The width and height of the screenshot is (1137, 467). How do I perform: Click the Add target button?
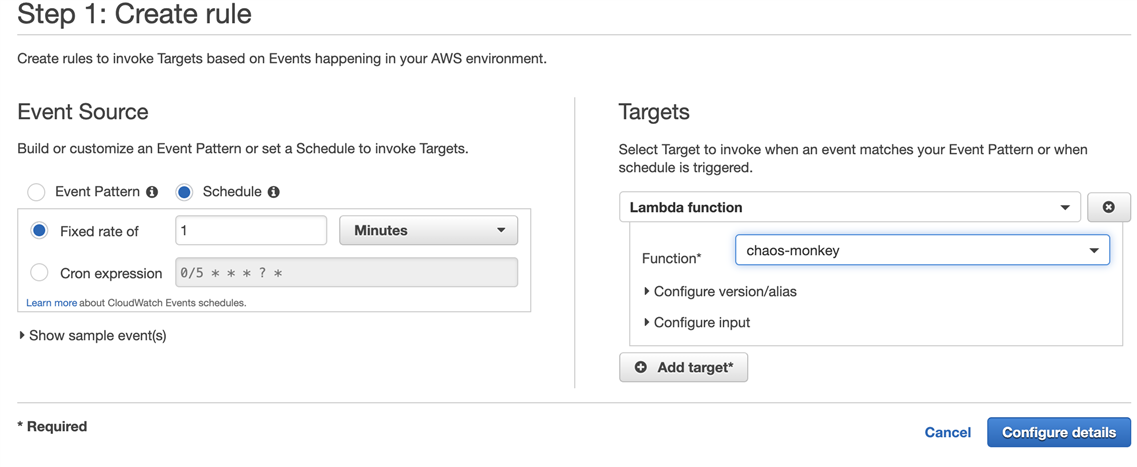pyautogui.click(x=683, y=368)
